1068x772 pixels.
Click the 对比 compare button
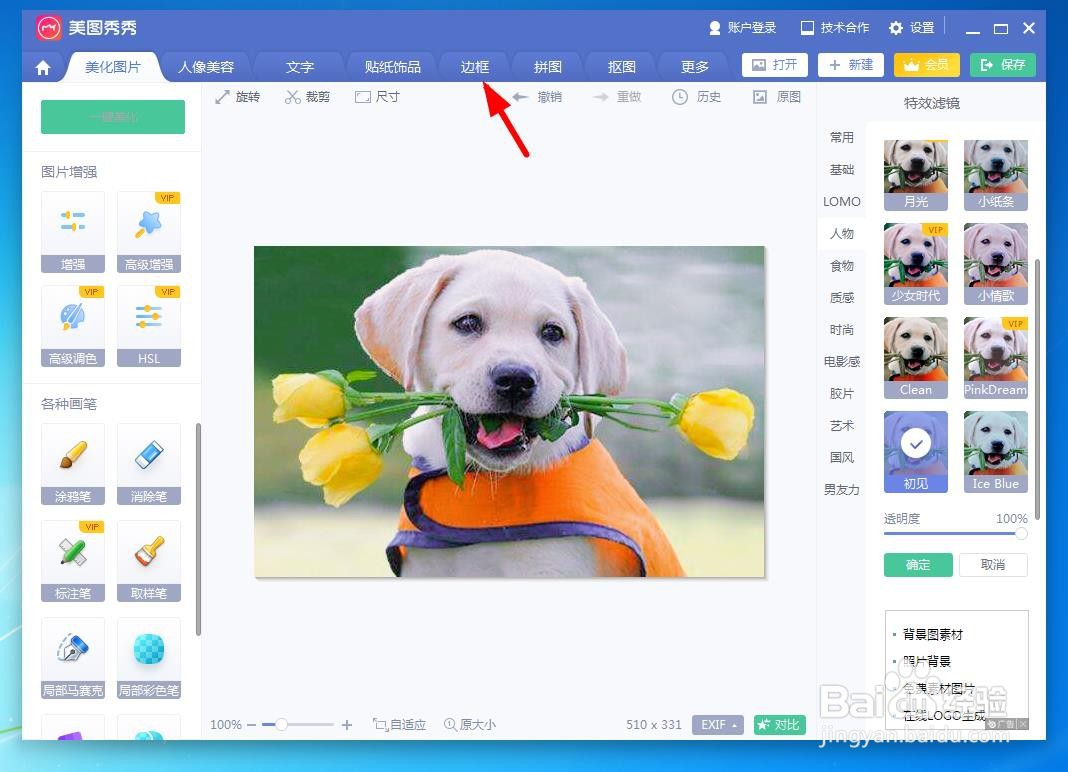pyautogui.click(x=780, y=725)
